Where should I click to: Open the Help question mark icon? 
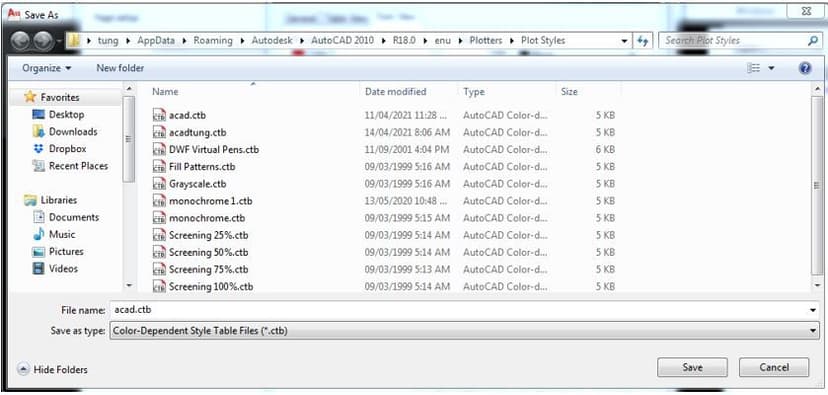(x=805, y=68)
